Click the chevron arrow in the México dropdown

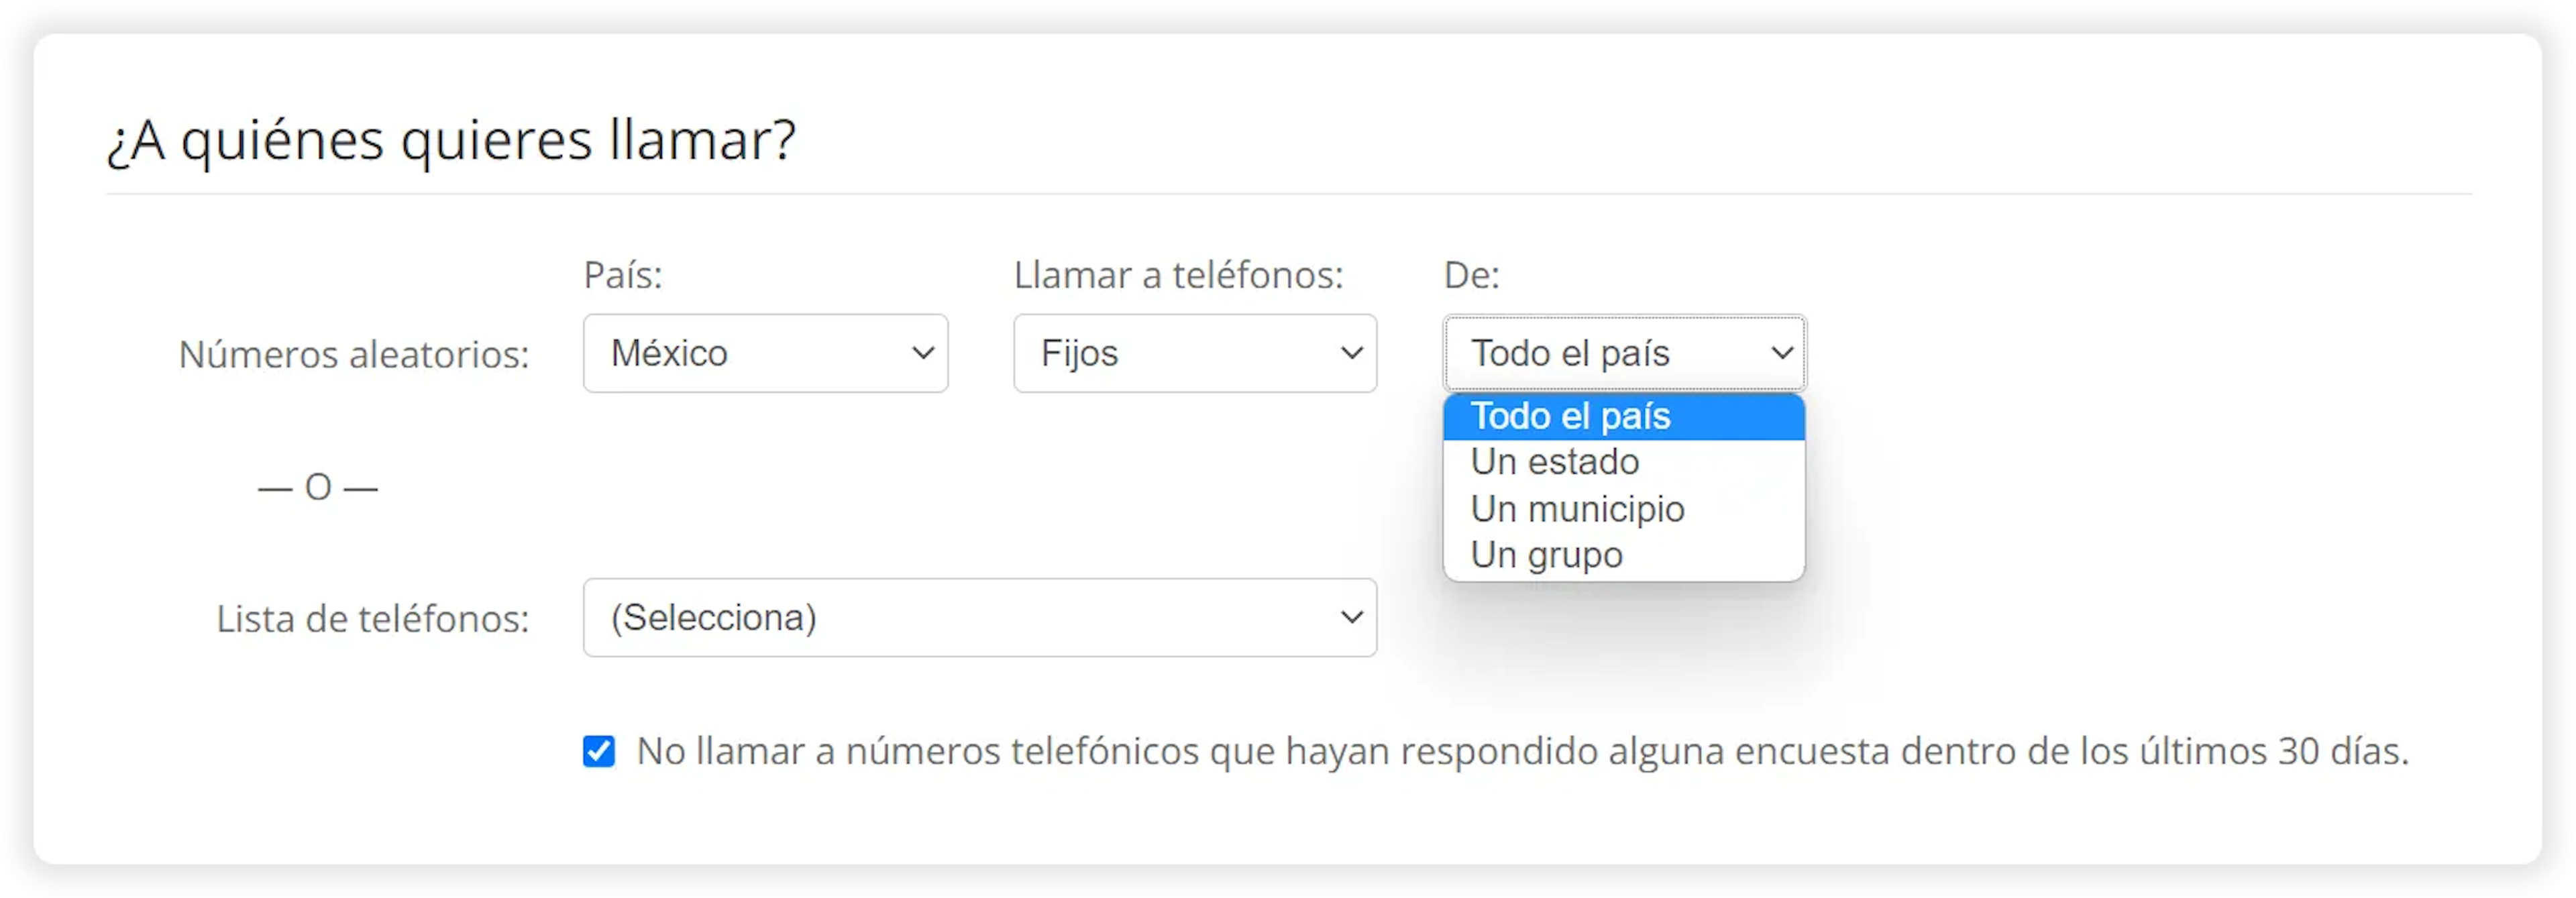point(922,353)
